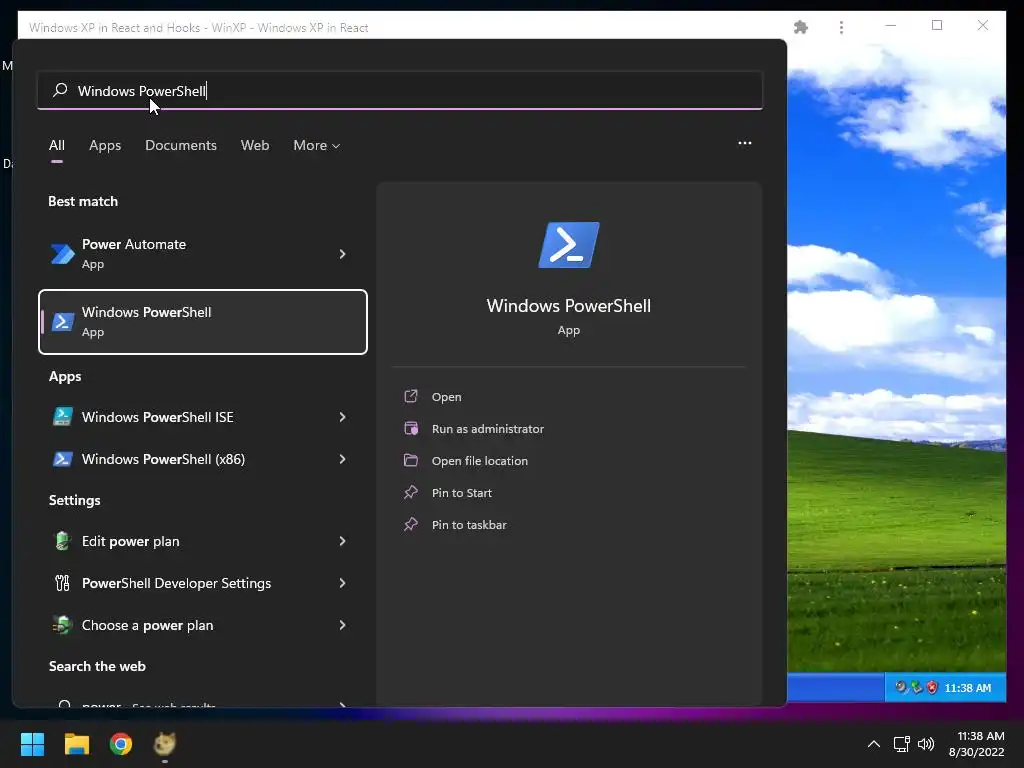Click the red shield icon in WinXP tray
The height and width of the screenshot is (768, 1024).
pyautogui.click(x=932, y=687)
